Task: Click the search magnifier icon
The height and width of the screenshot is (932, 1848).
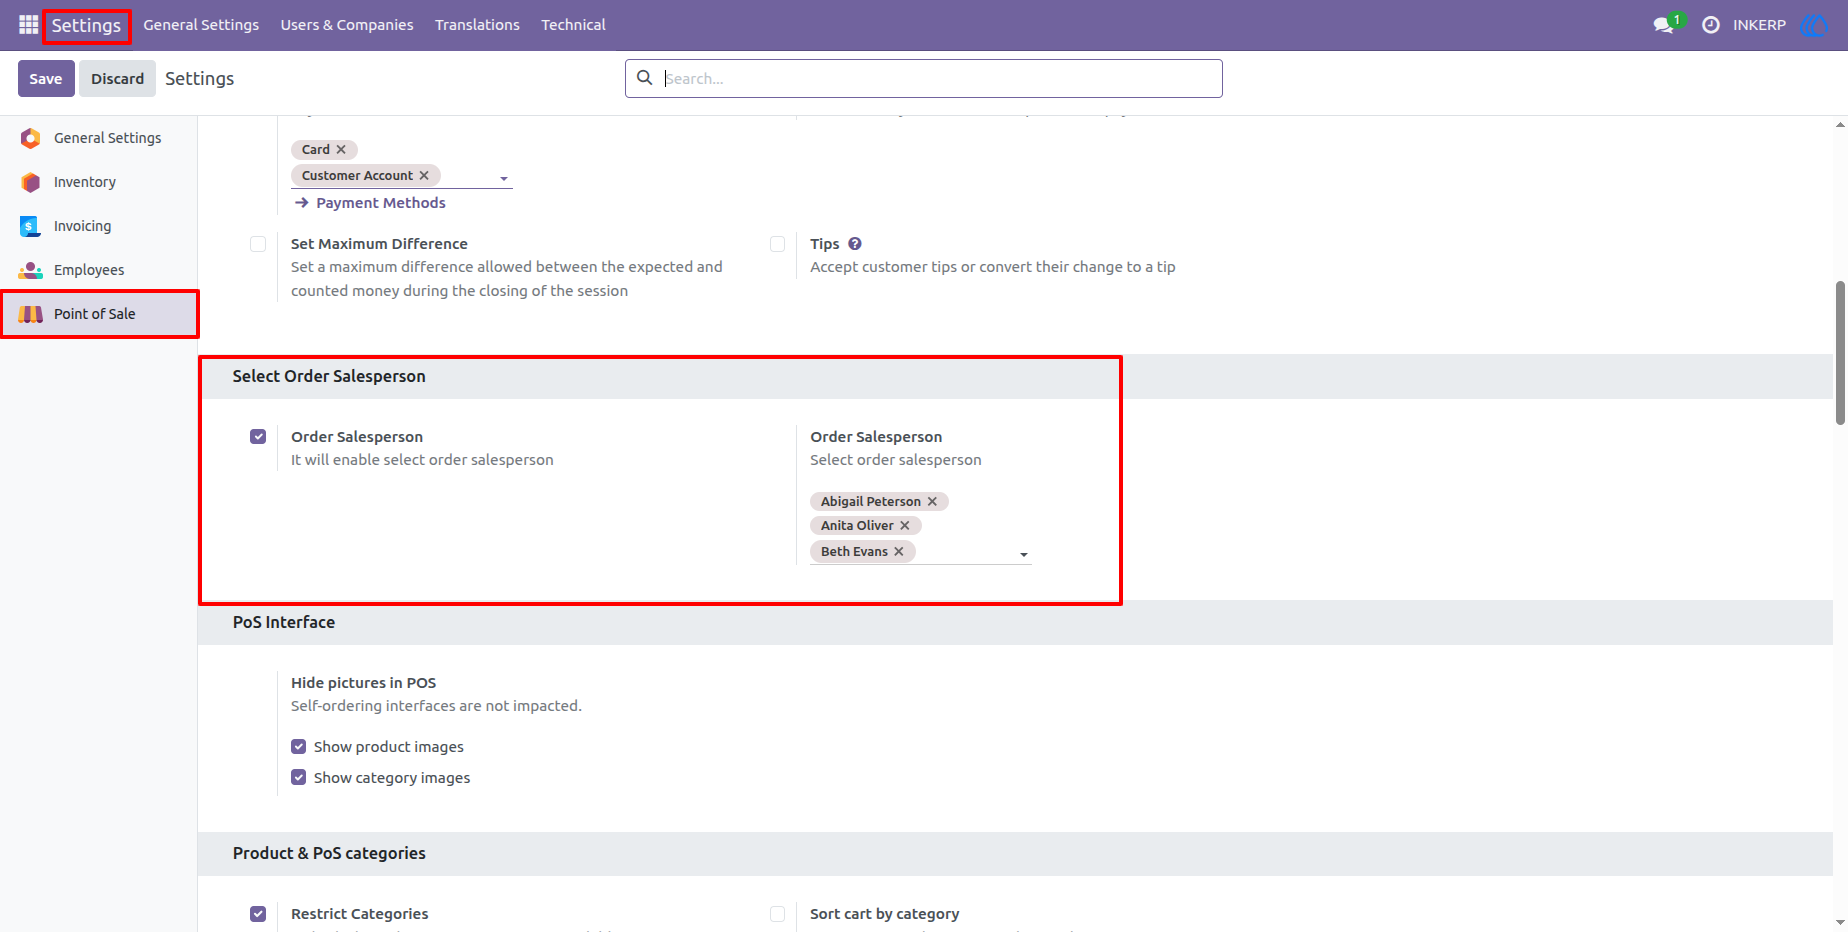Action: (x=645, y=78)
